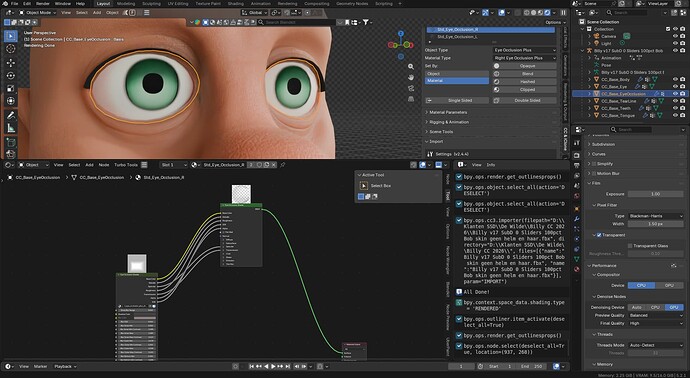Screen dimensions: 690x378
Task: Toggle the Motion Blur checkbox
Action: [594, 173]
